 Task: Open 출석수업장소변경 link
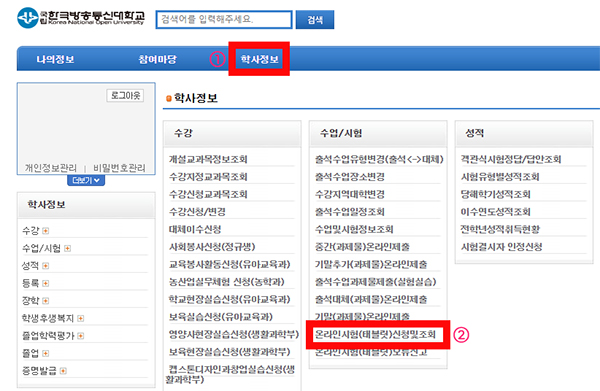coord(350,177)
